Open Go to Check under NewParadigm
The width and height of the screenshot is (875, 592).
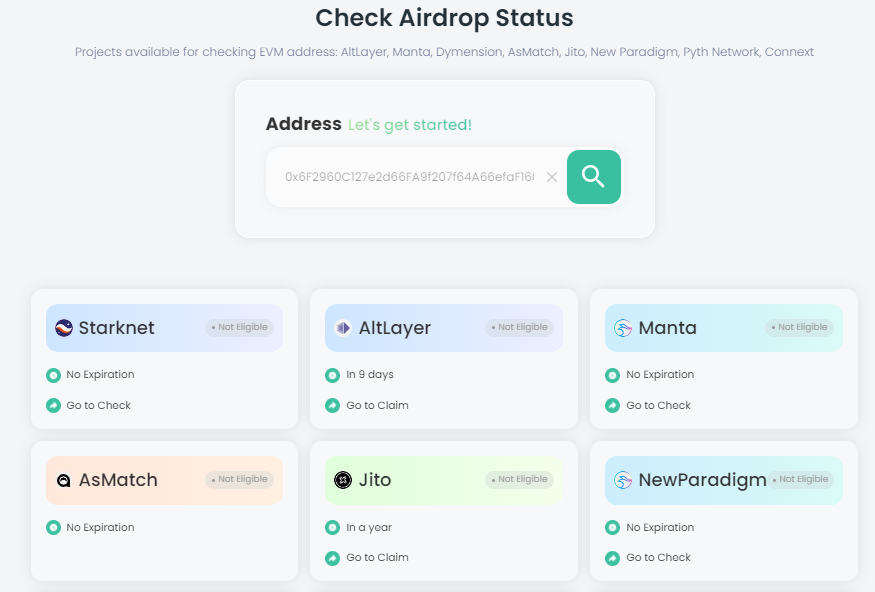[x=658, y=557]
